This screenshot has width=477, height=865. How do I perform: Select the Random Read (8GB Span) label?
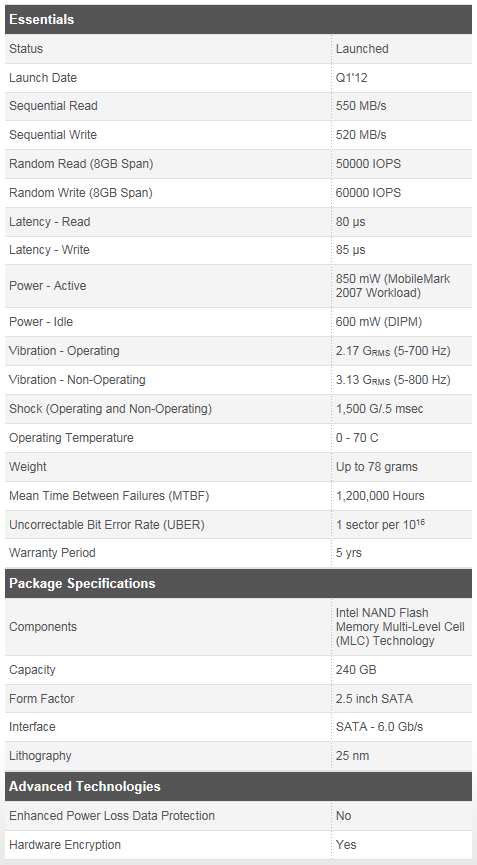click(x=81, y=164)
